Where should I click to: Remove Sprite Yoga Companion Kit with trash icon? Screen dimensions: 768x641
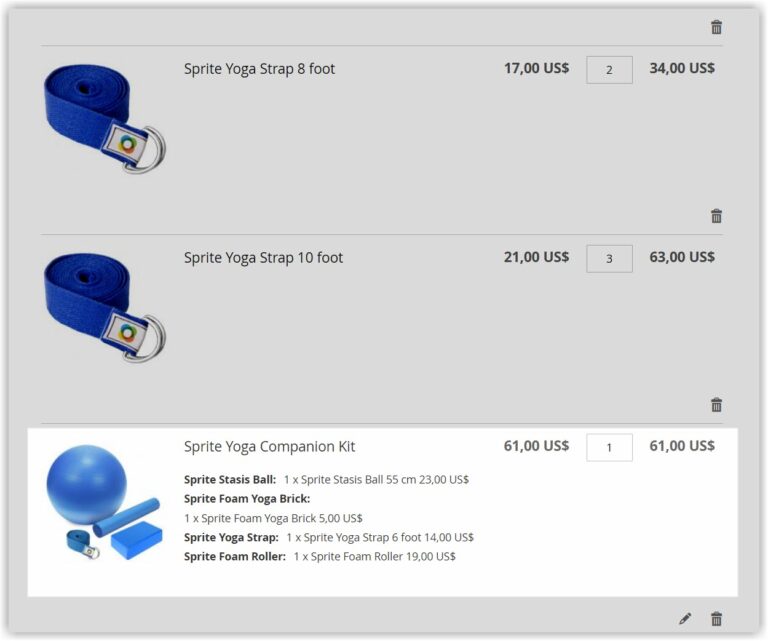tap(716, 618)
